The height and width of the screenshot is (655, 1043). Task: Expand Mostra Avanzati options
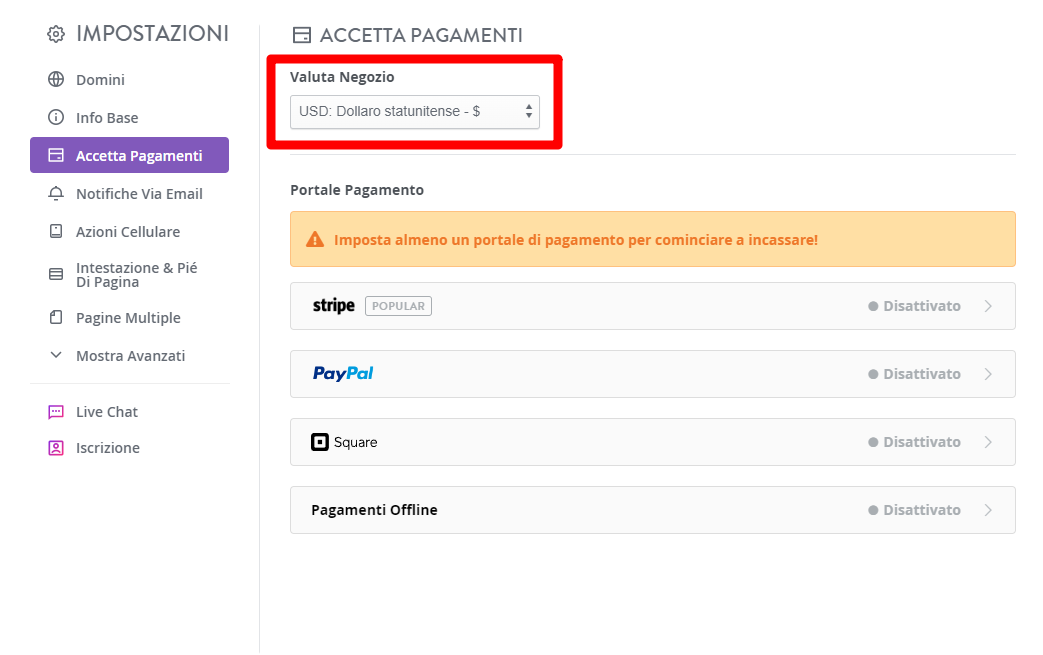(130, 355)
